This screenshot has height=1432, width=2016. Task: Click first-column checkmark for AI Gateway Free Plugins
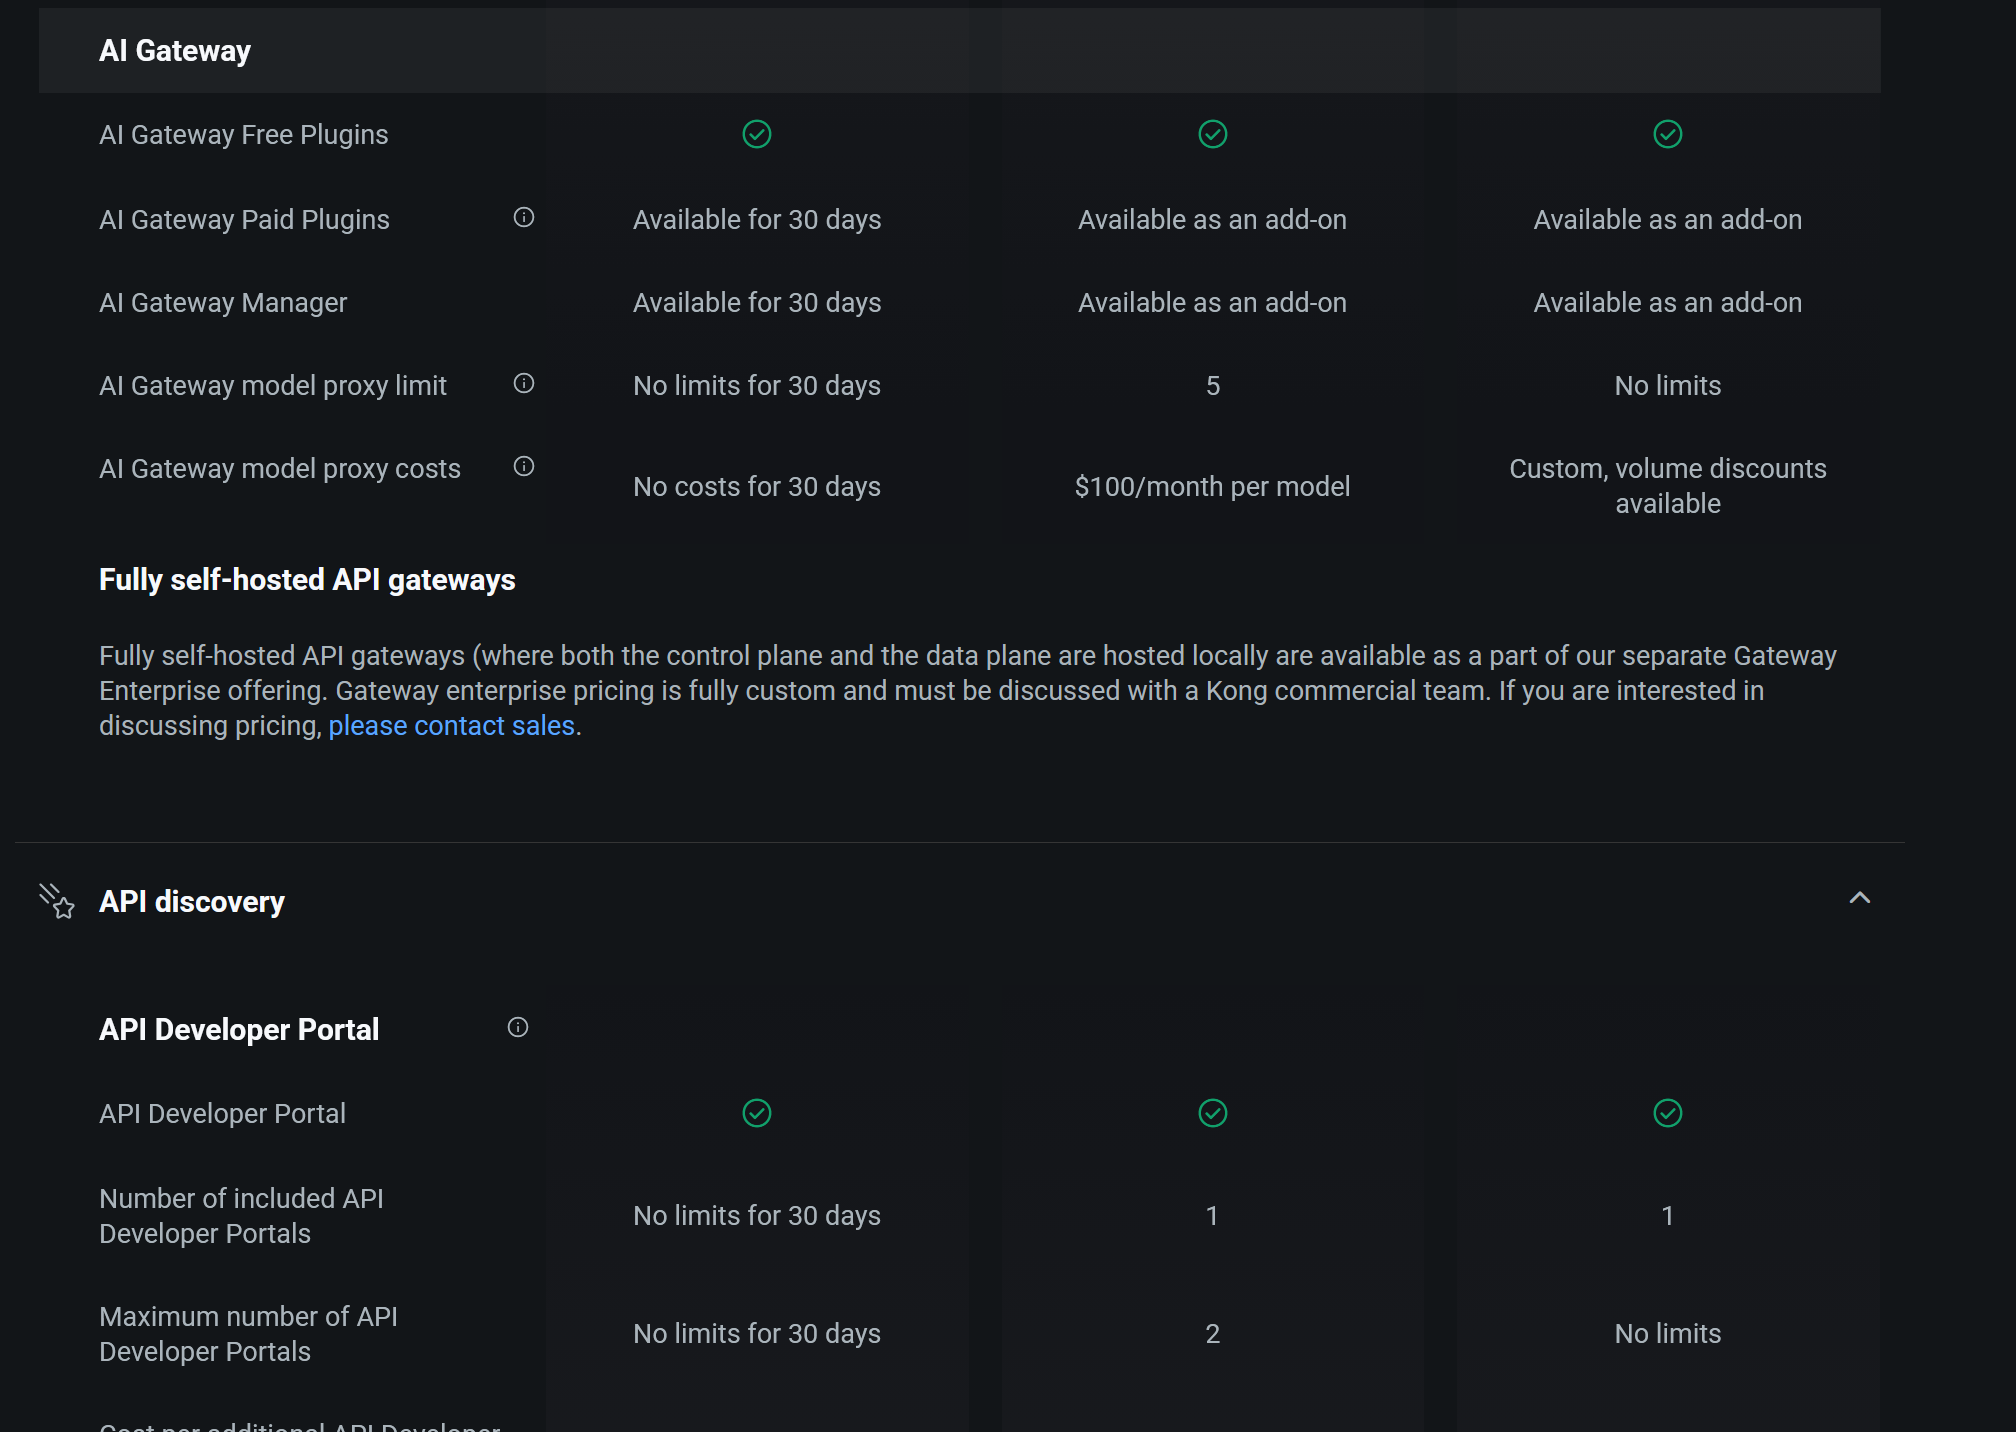click(757, 134)
